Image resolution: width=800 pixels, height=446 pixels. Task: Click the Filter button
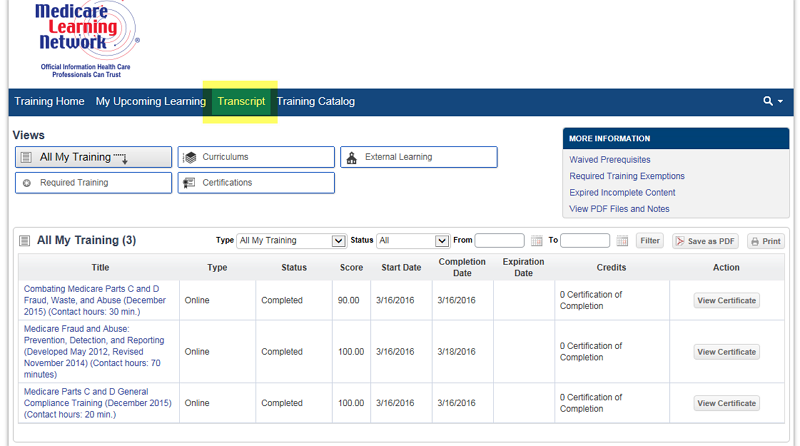(649, 241)
